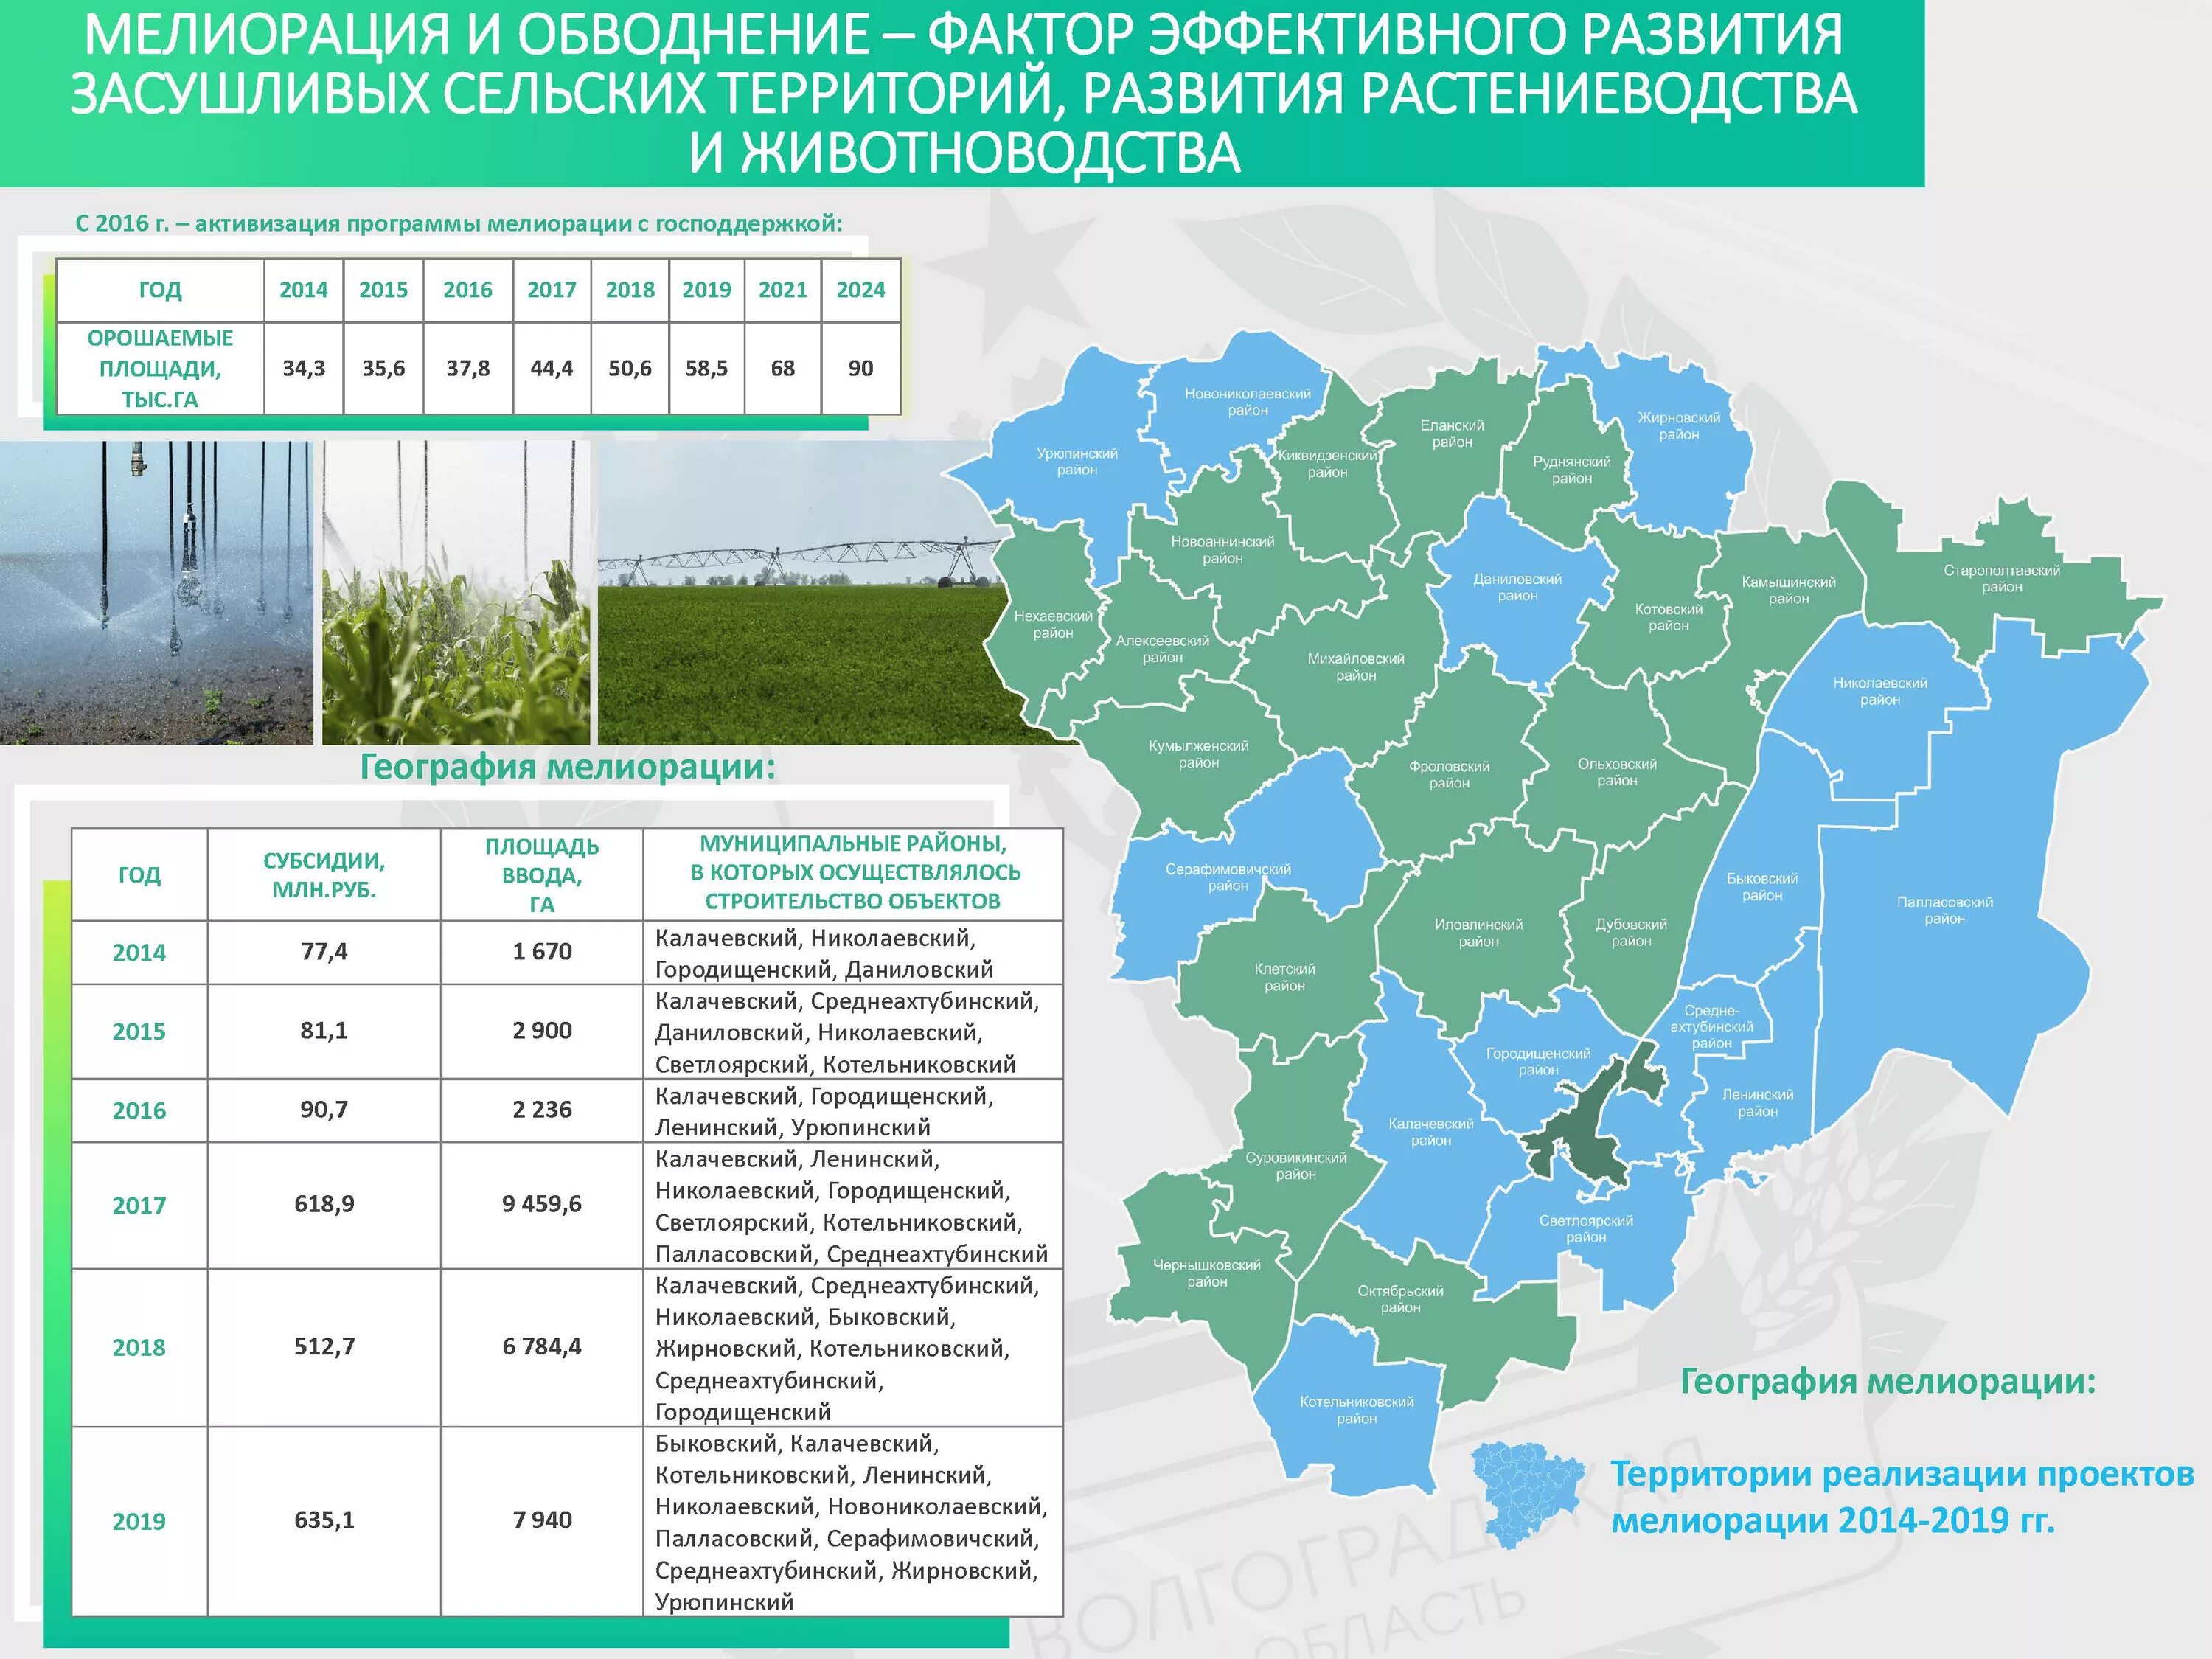Select Николаевский район on the map
This screenshot has height=1659, width=2212.
pos(1880,690)
